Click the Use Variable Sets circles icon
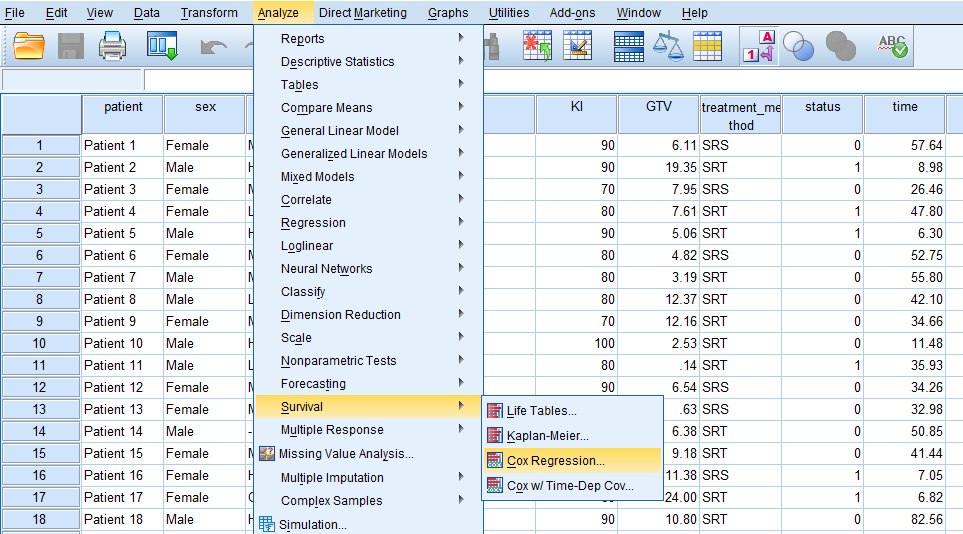 [x=798, y=47]
